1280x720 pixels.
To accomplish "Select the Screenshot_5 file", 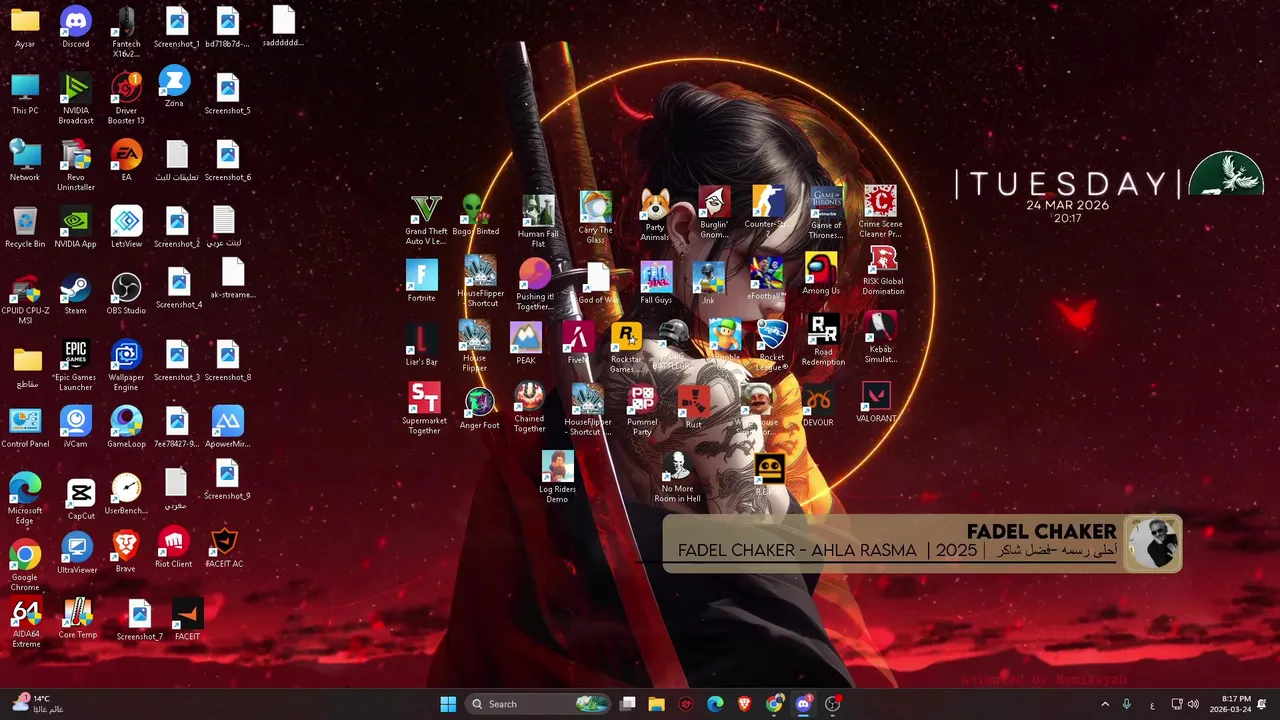I will click(227, 94).
